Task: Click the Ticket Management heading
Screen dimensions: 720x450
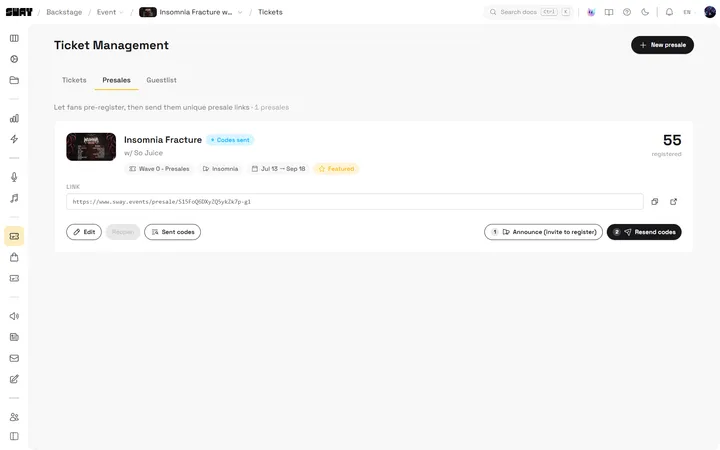Action: 111,45
